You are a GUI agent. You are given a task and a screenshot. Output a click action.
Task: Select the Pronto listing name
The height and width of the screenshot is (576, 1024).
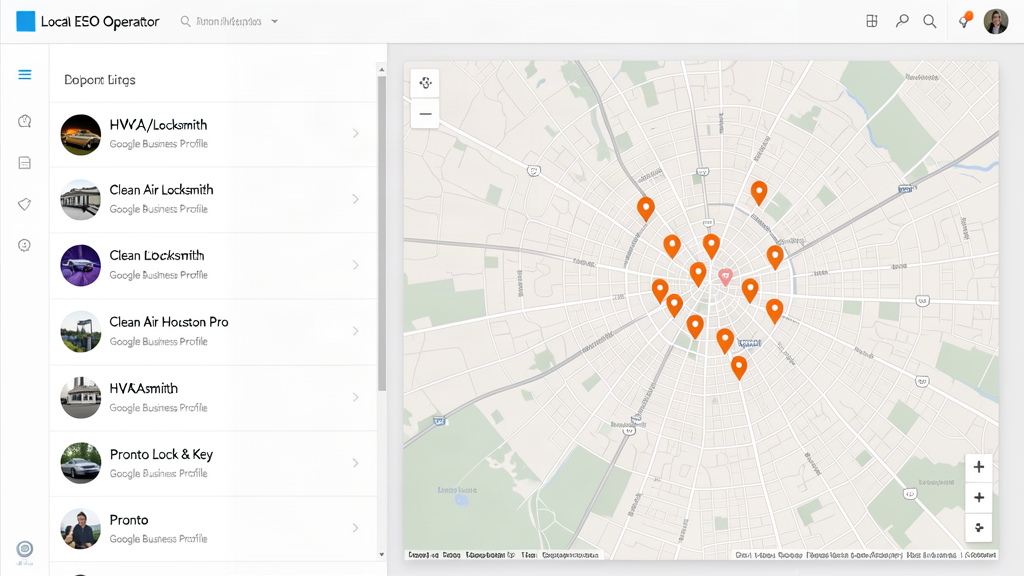pyautogui.click(x=129, y=520)
